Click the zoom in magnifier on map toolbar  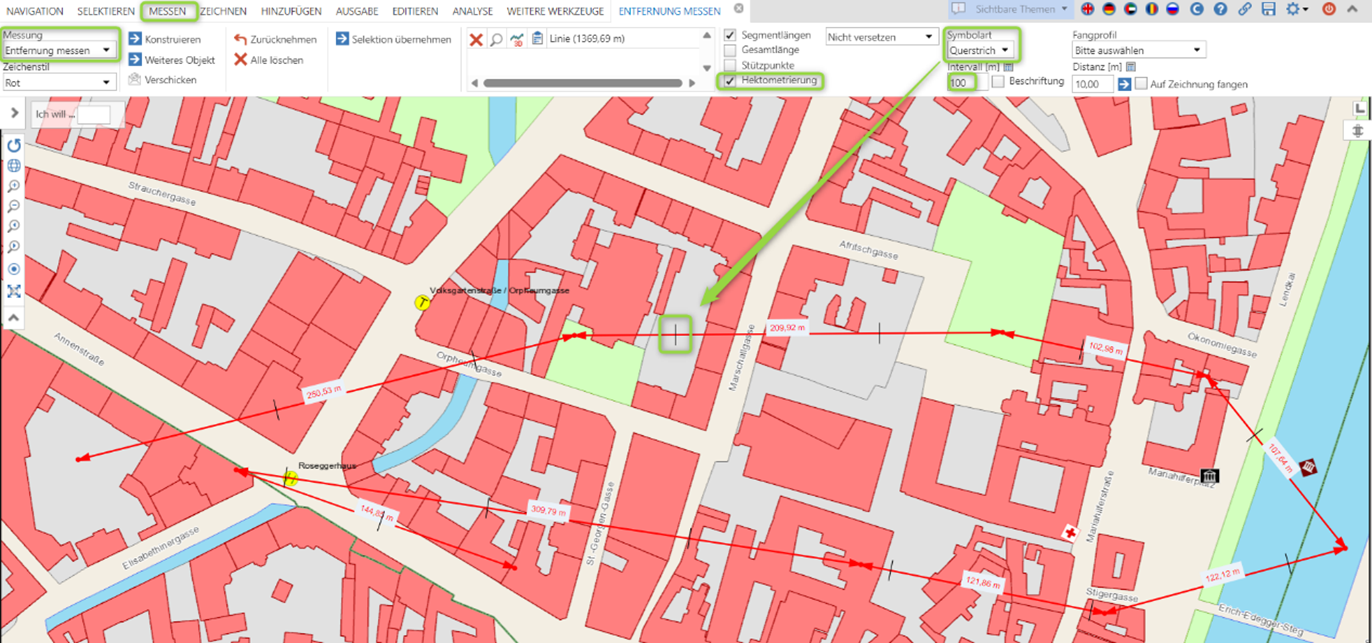[x=14, y=187]
